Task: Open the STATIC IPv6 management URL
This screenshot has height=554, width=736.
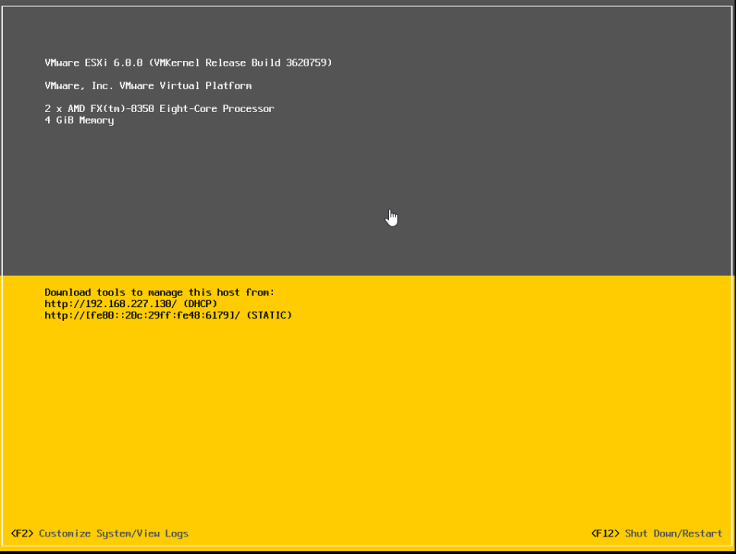Action: click(142, 315)
